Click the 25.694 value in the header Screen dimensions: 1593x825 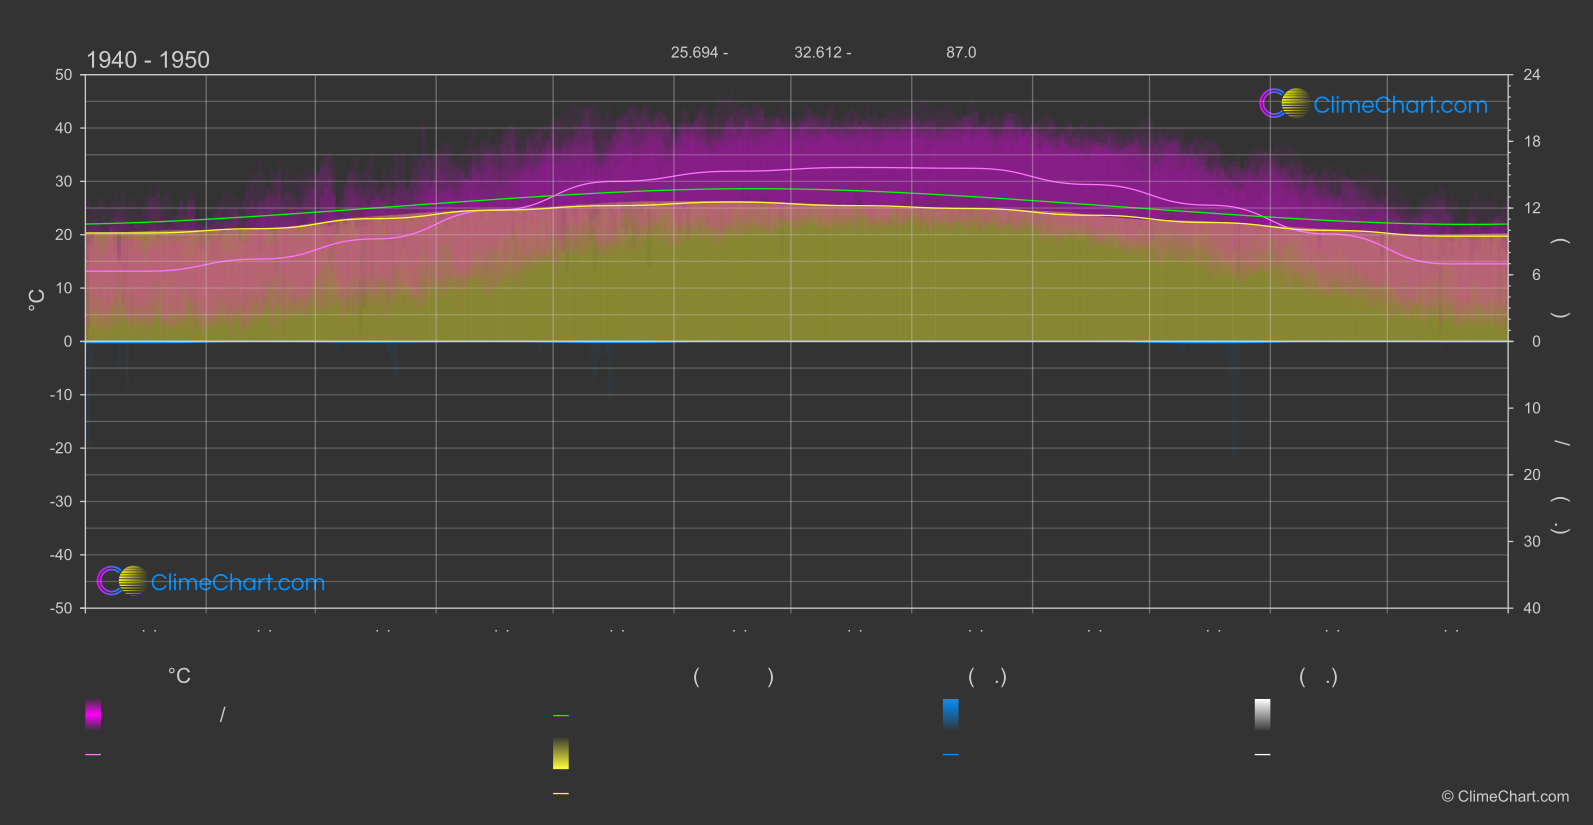(x=695, y=52)
